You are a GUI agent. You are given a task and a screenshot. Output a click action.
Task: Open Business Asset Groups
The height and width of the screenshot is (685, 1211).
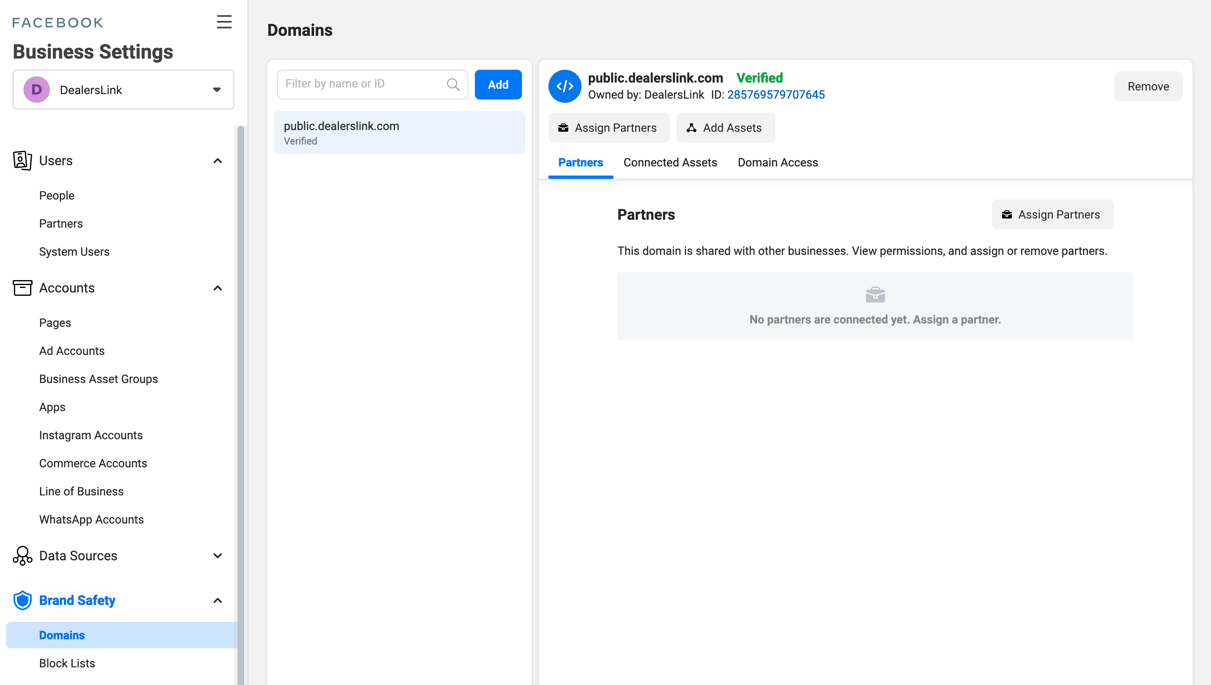[x=98, y=379]
